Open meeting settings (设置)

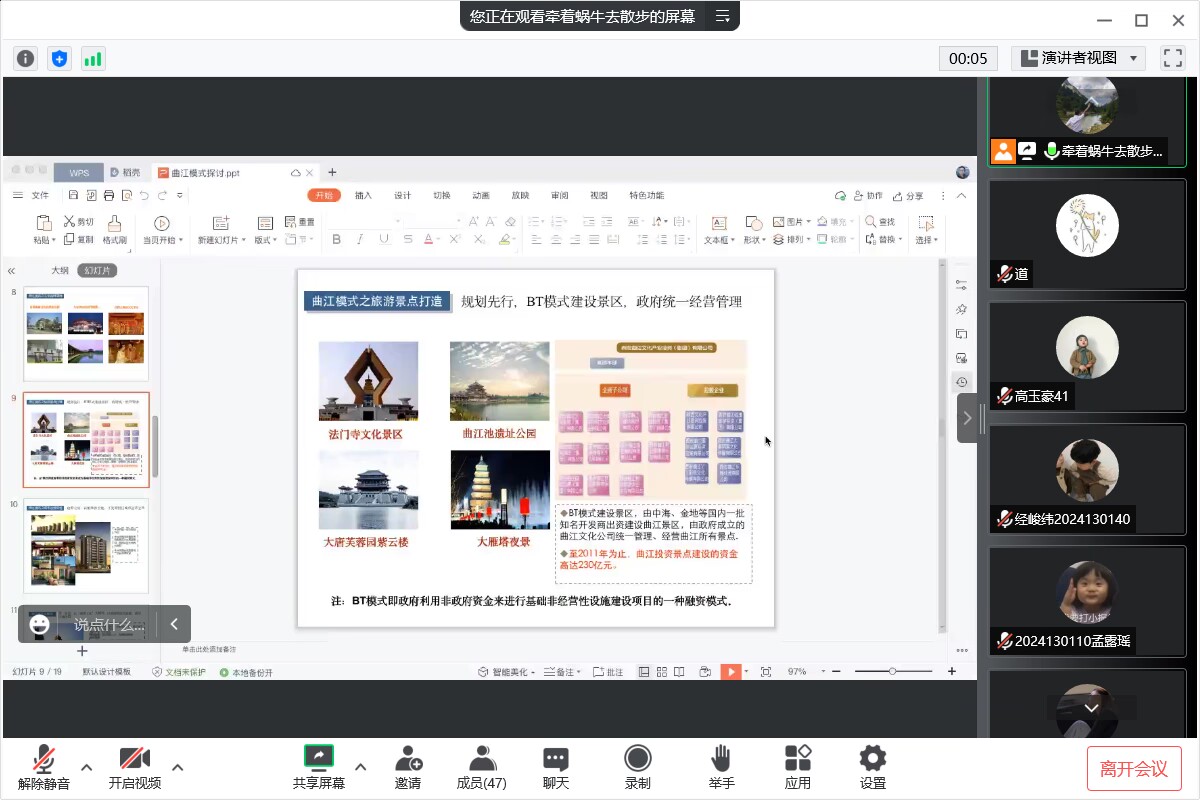873,767
